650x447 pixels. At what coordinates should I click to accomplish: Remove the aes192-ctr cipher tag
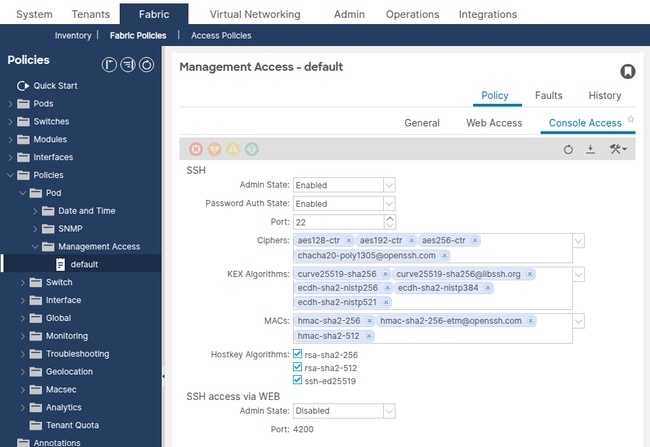point(411,241)
